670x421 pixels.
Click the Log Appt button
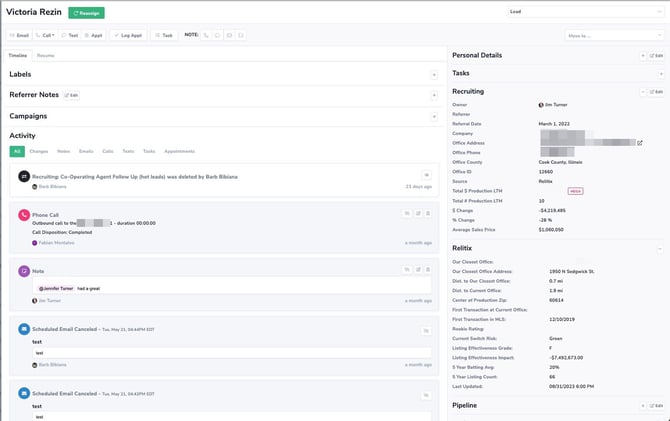click(128, 35)
